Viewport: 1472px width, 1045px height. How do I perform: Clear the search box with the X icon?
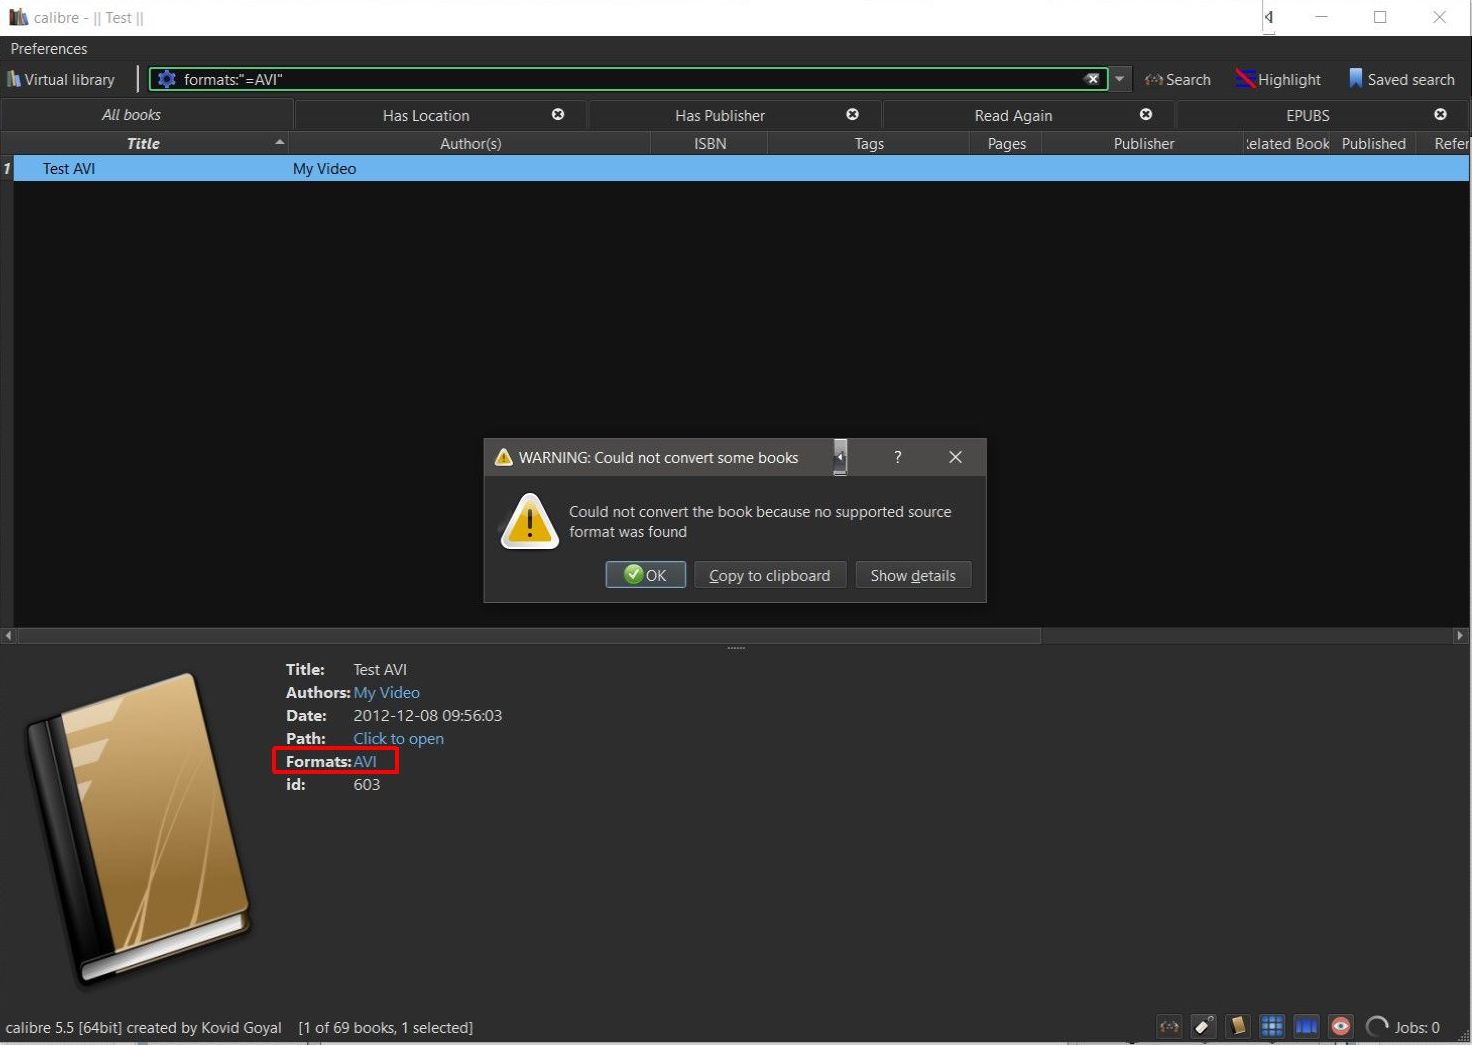pyautogui.click(x=1092, y=79)
